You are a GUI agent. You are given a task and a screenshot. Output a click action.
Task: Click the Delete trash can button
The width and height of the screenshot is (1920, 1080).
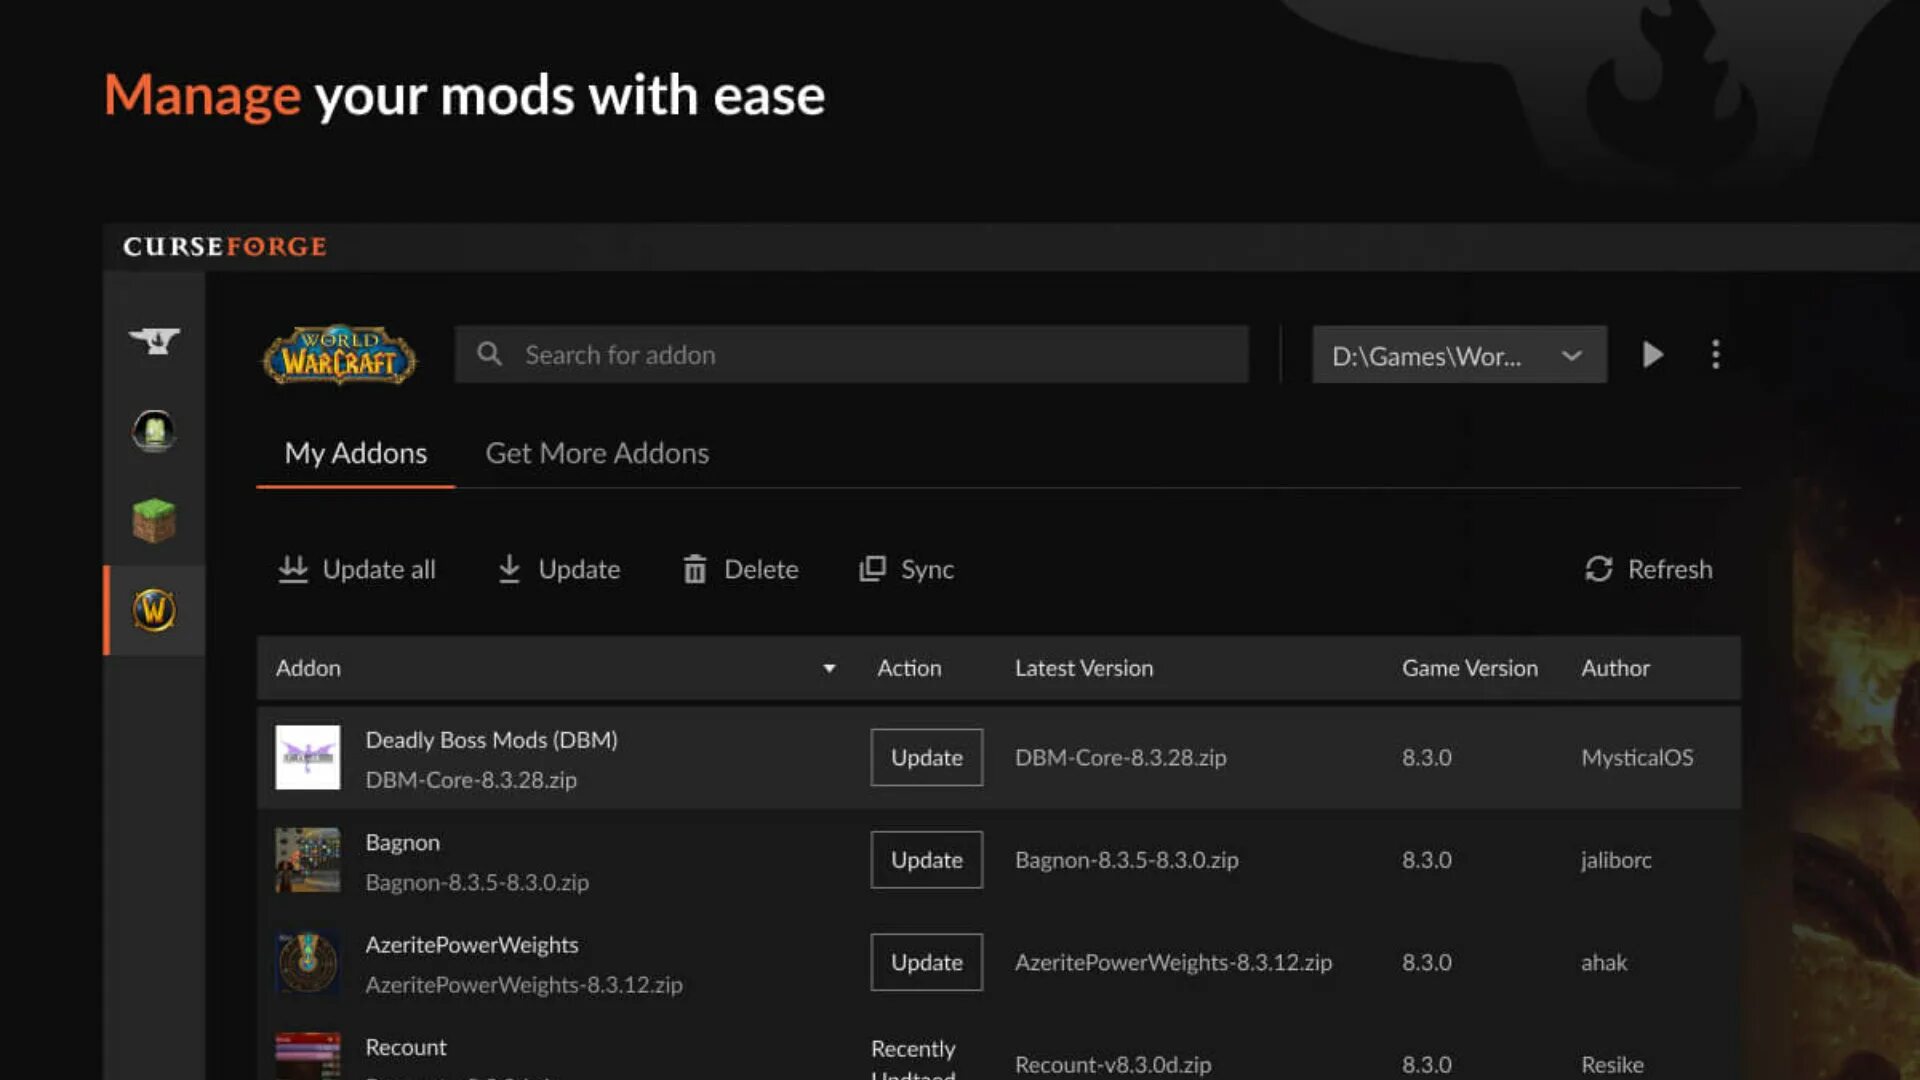[x=740, y=569]
